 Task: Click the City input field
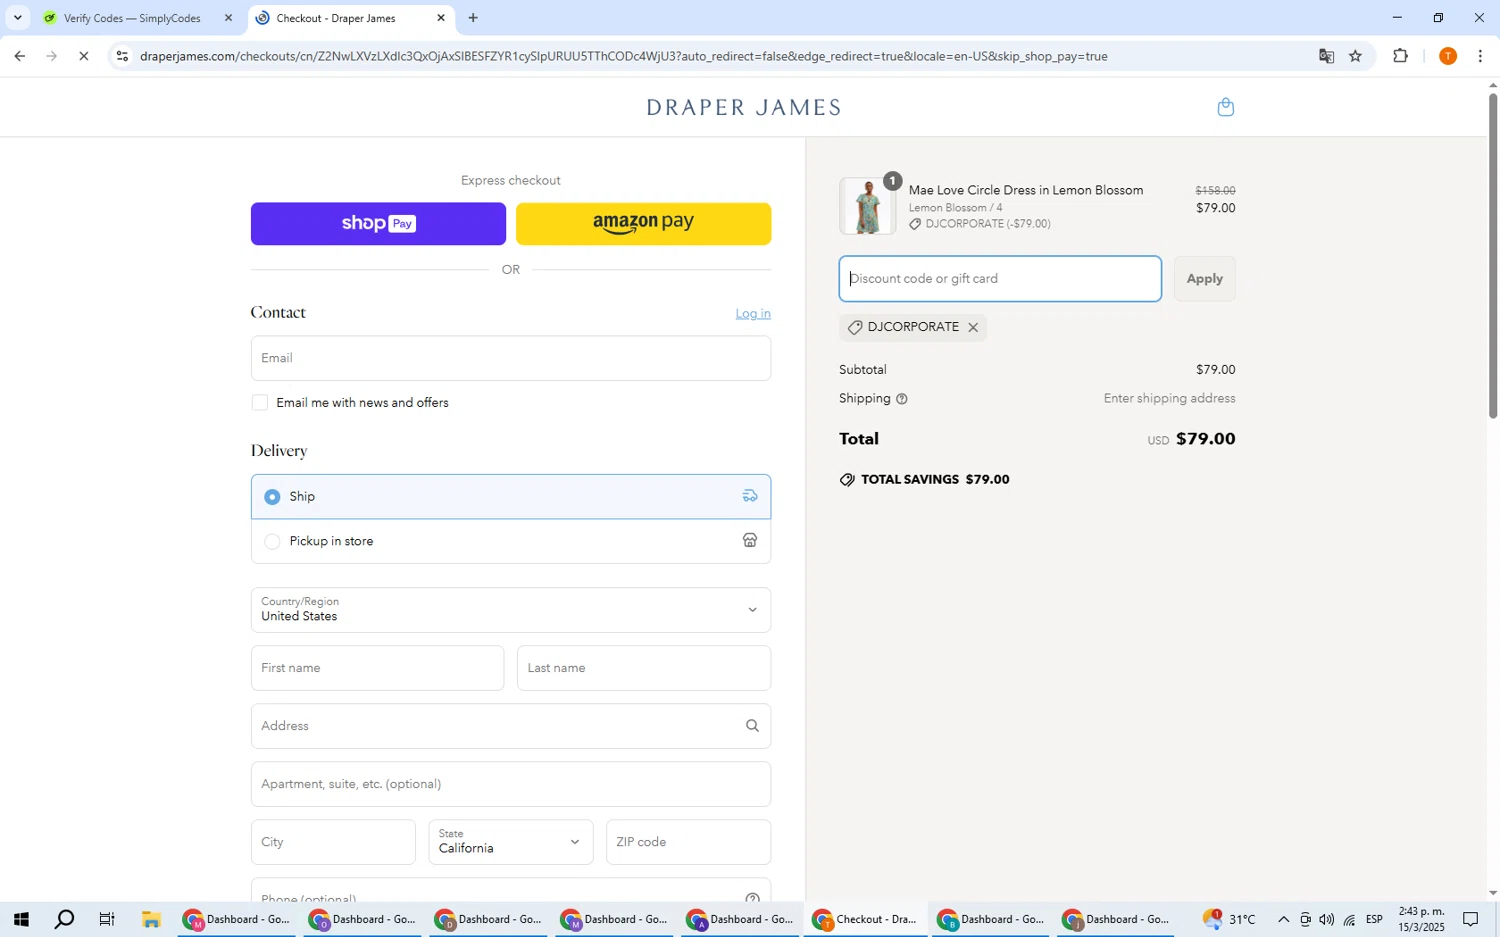point(333,842)
